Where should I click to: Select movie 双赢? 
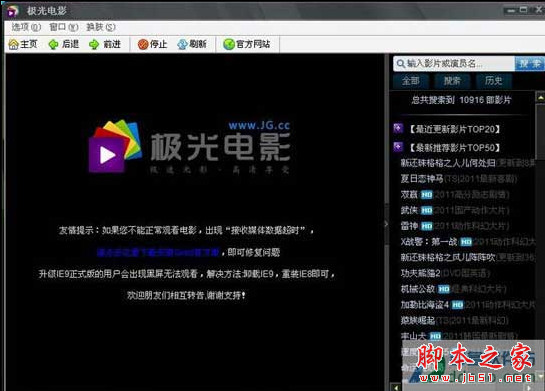pos(409,194)
